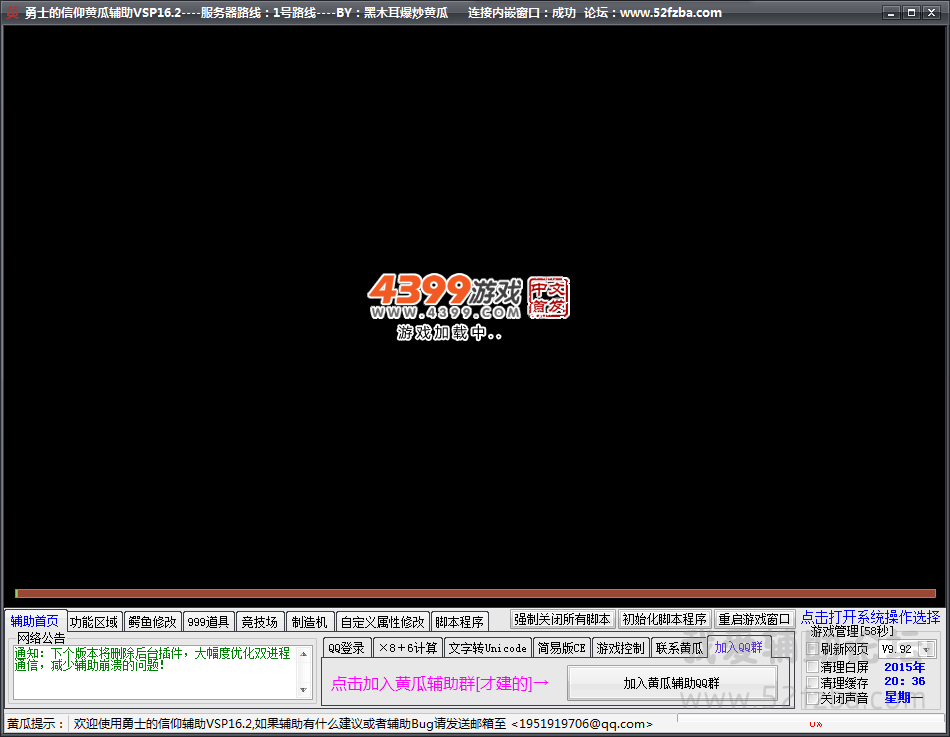Select the 脚本程序 tab

click(x=459, y=622)
